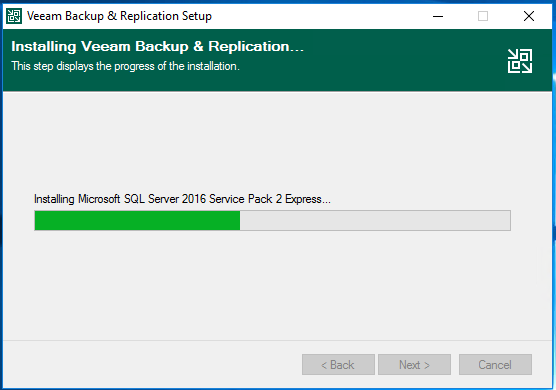Click the 'Veeam Backup & Replication Setup' title

[119, 16]
